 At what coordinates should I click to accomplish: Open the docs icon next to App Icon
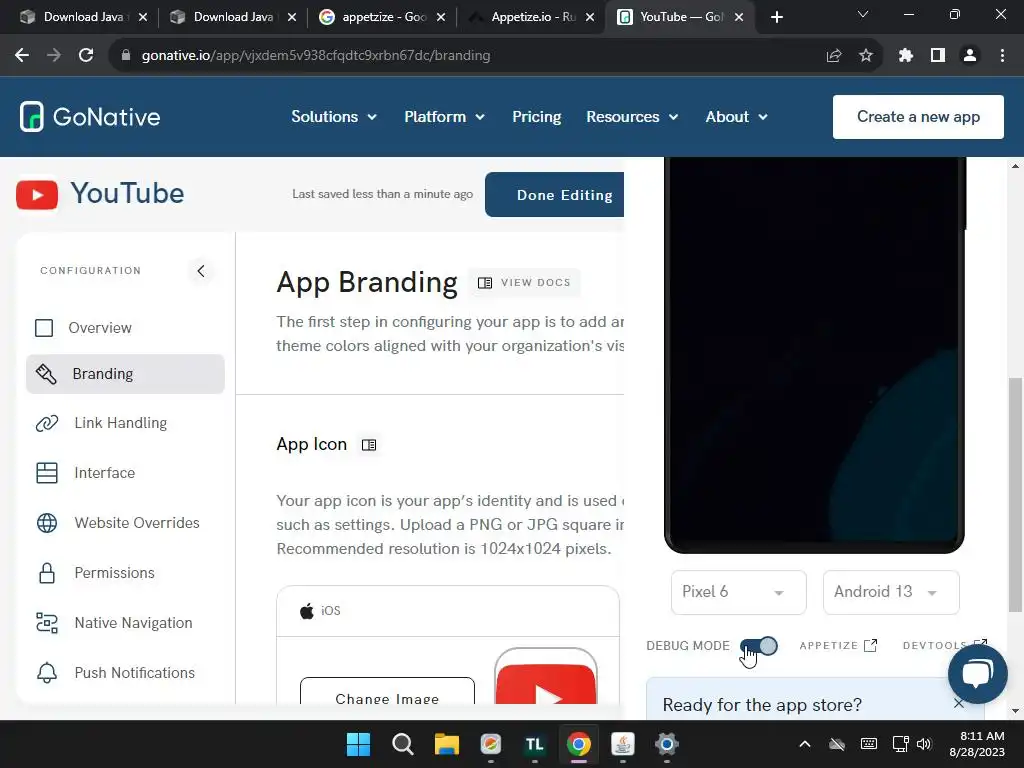click(369, 445)
